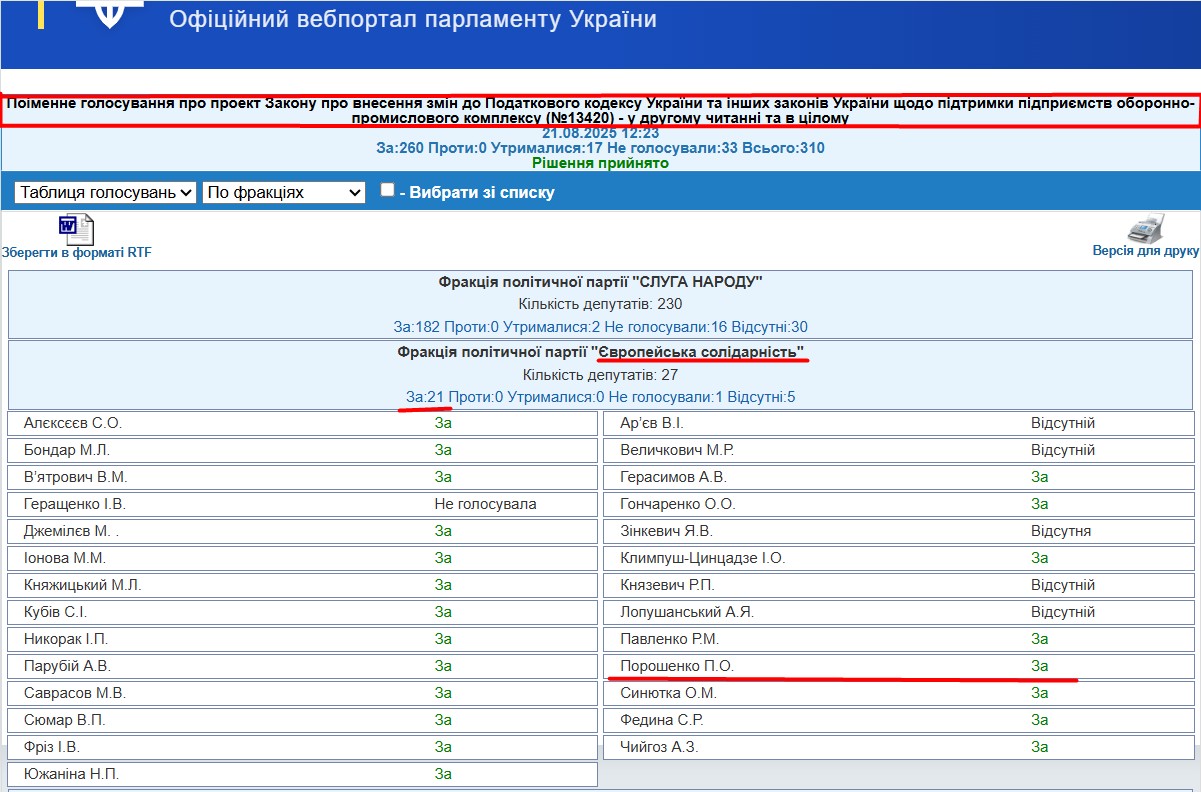Click 'Відсутня' status for Зінкевич
This screenshot has width=1201, height=792.
pos(1061,531)
